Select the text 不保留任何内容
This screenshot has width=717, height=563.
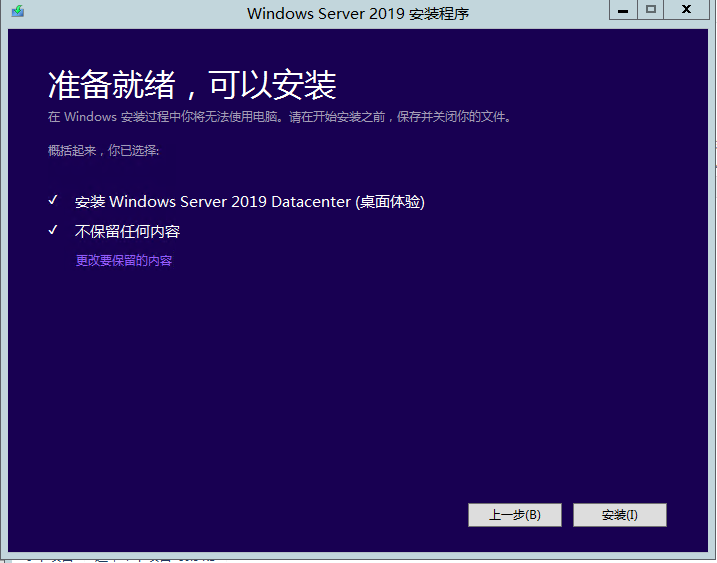[x=128, y=231]
